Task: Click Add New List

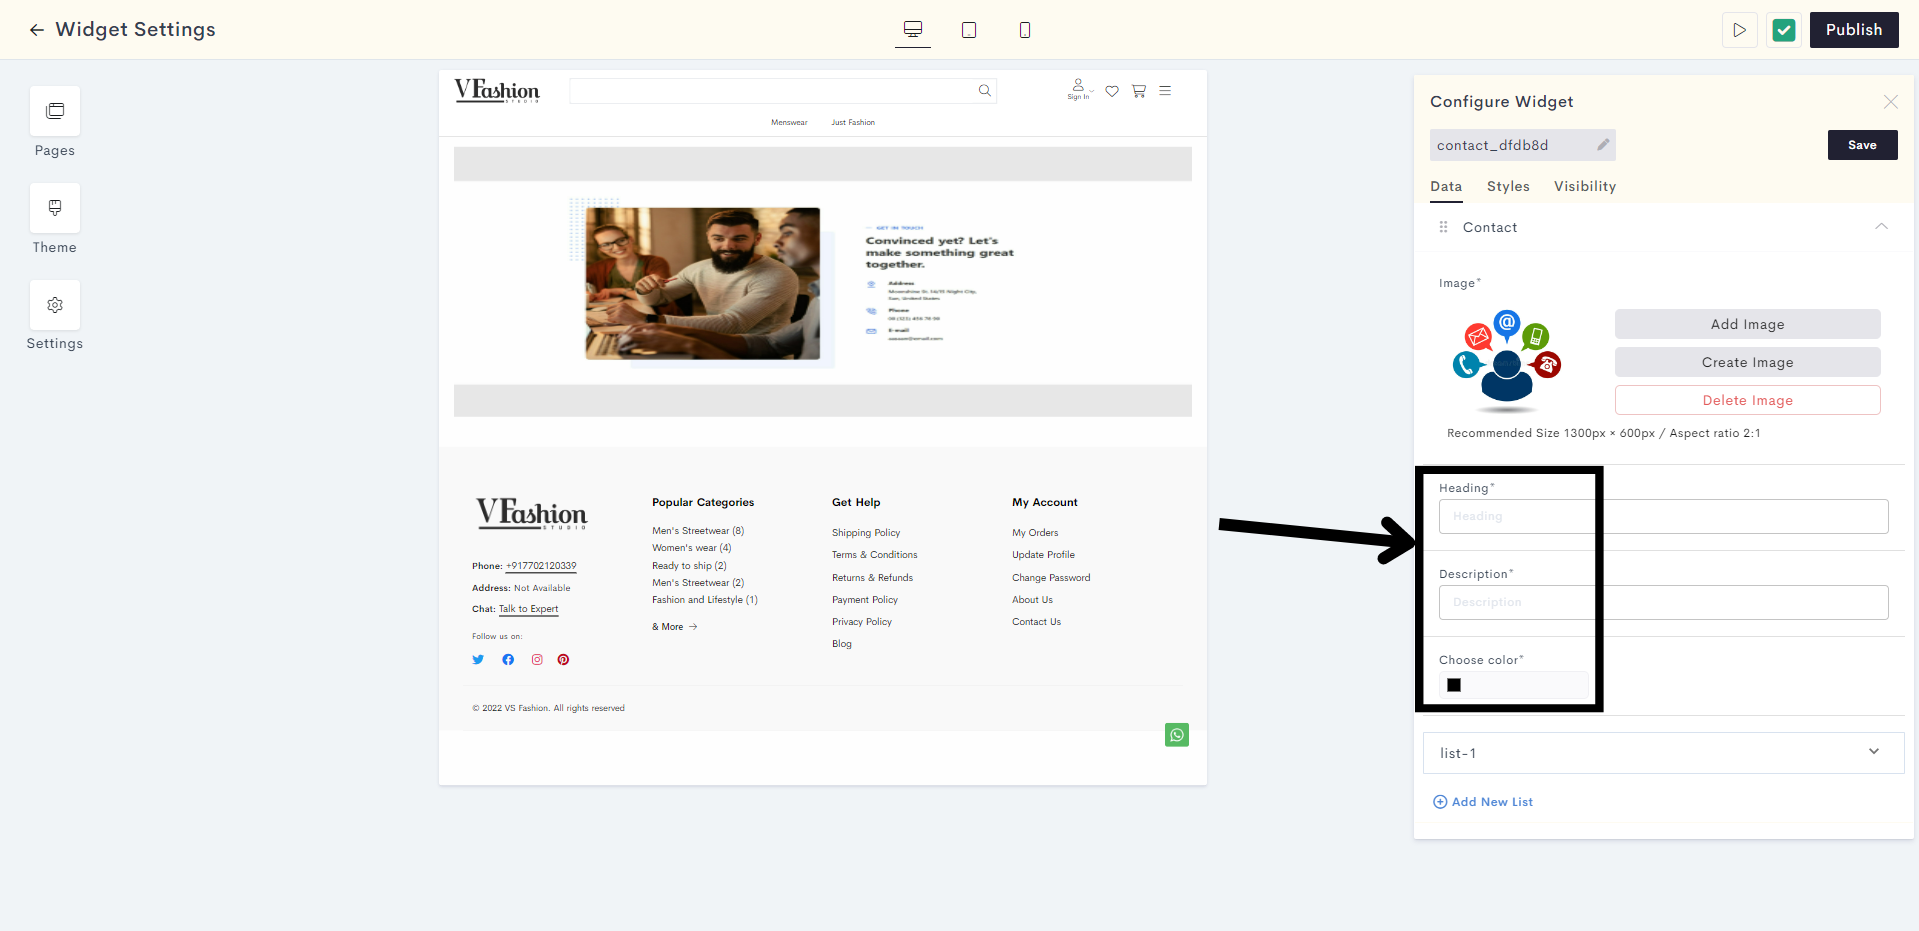Action: coord(1483,802)
